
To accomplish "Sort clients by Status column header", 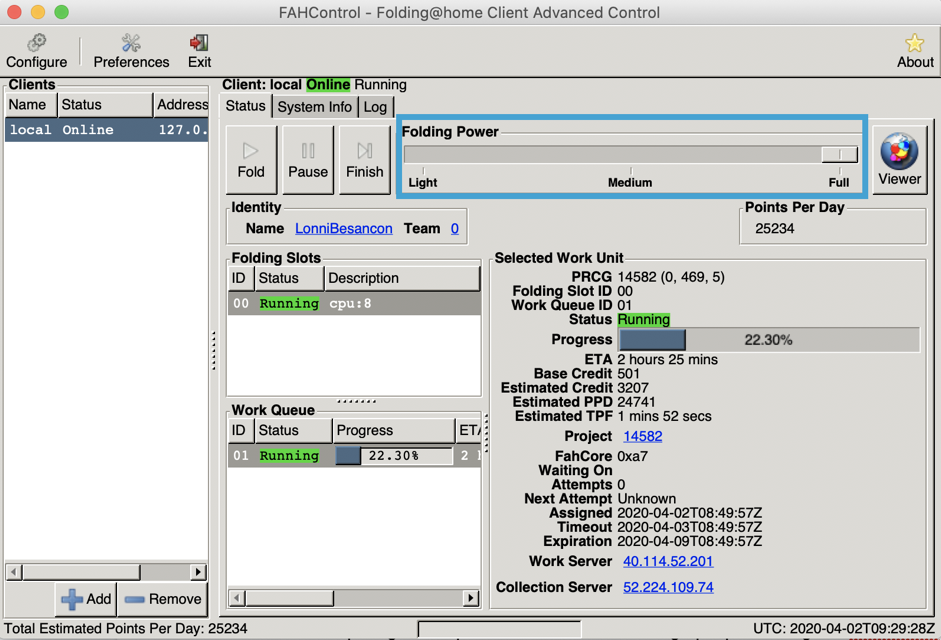I will click(x=105, y=105).
